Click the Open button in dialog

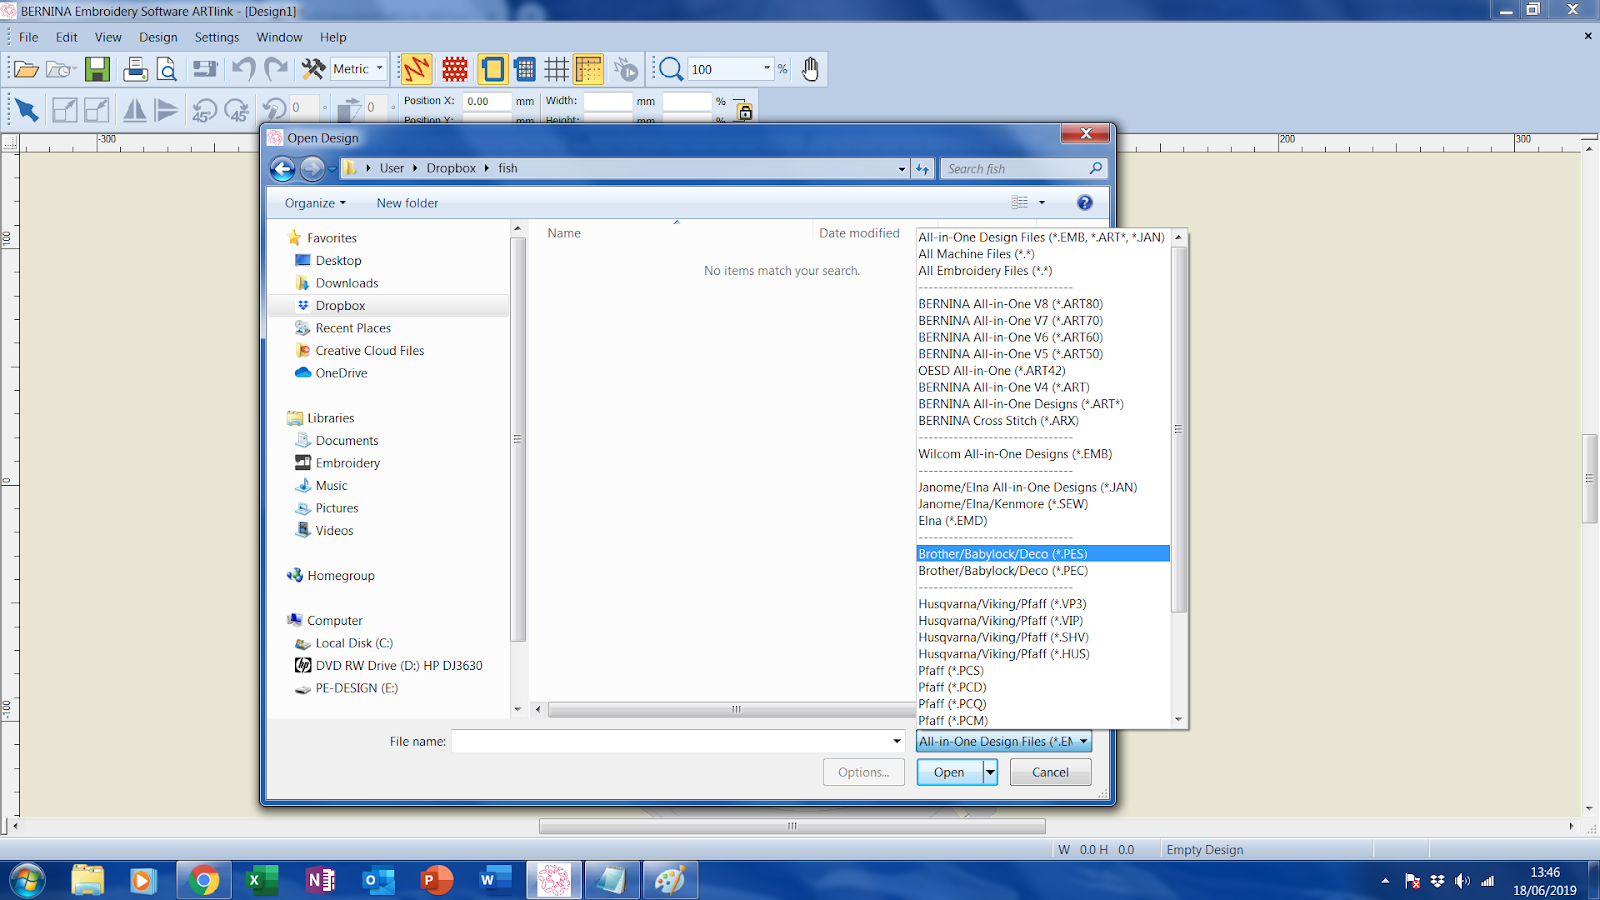(x=949, y=772)
